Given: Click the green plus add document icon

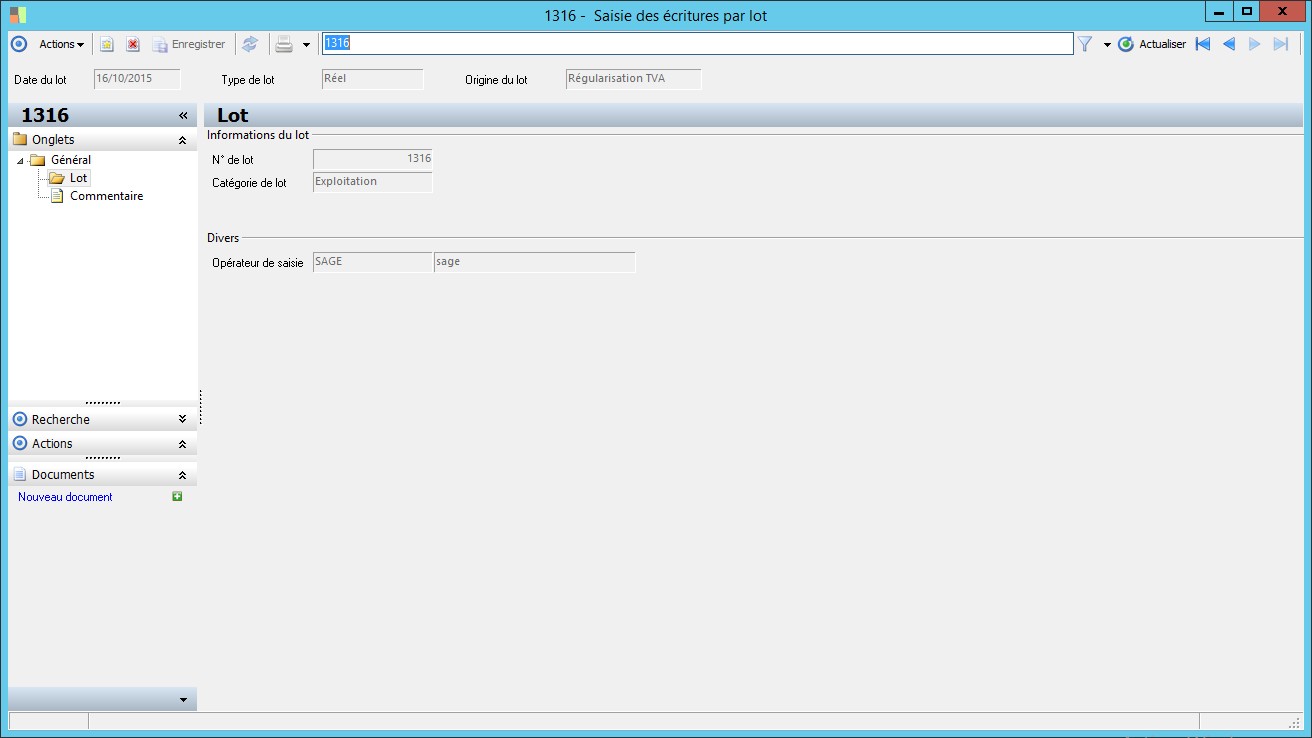Looking at the screenshot, I should pyautogui.click(x=177, y=496).
